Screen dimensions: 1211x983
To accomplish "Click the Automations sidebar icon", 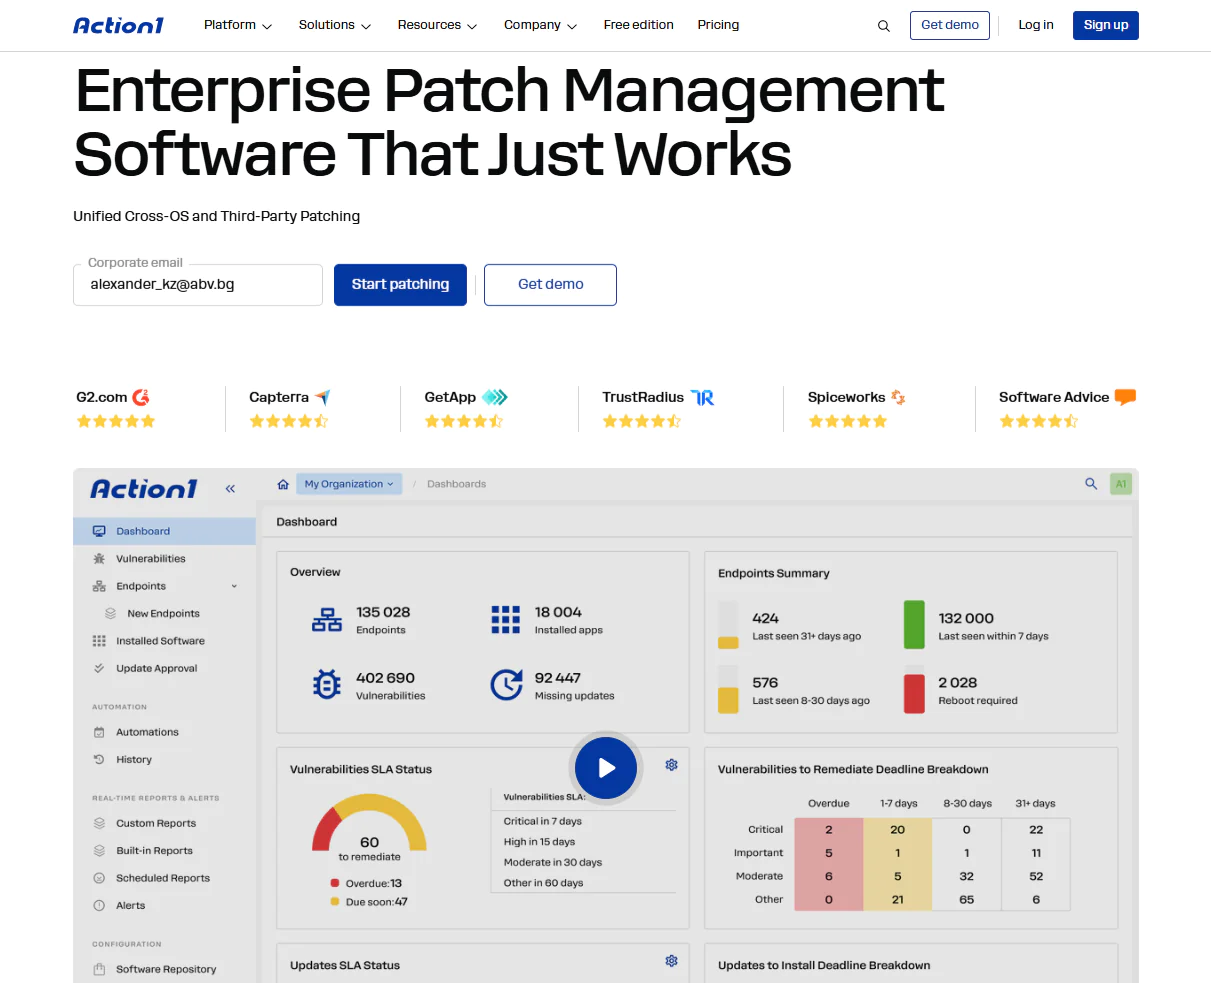I will click(99, 732).
